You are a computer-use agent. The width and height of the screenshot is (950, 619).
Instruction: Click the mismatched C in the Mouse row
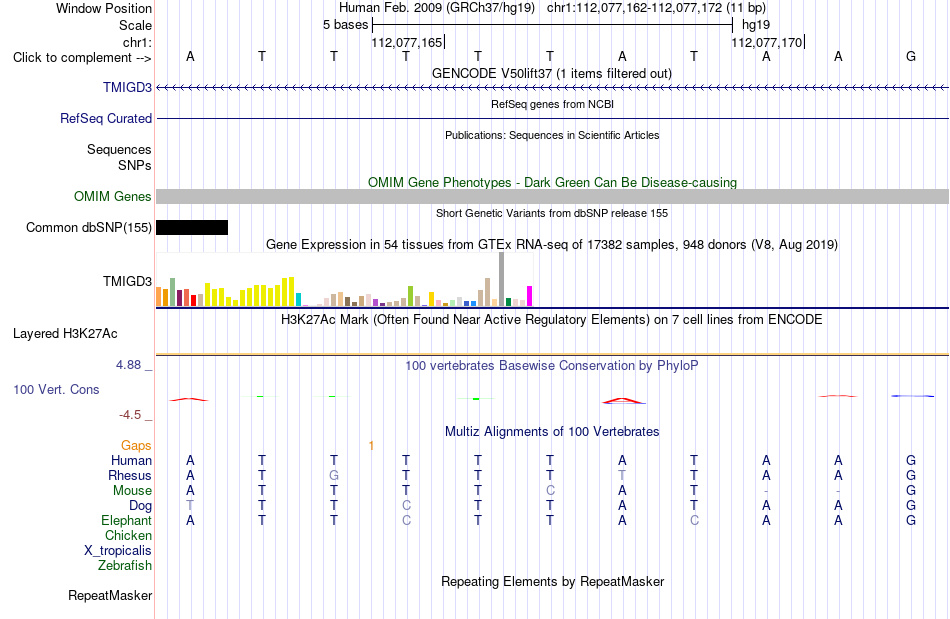tap(550, 491)
